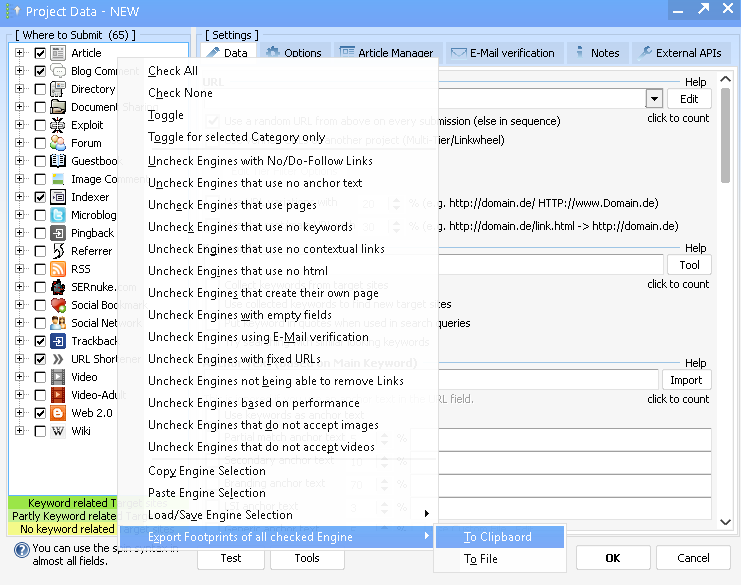The width and height of the screenshot is (741, 585).
Task: Click the Wiki engine icon
Action: (x=58, y=431)
